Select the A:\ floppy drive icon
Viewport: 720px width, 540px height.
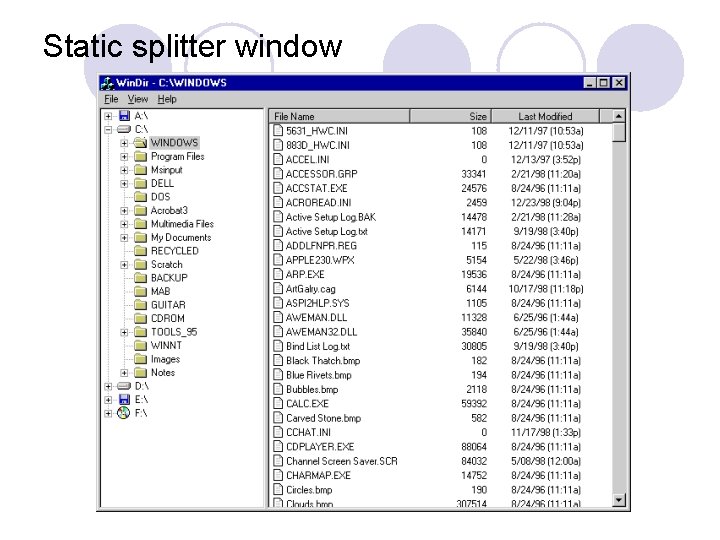[x=124, y=116]
